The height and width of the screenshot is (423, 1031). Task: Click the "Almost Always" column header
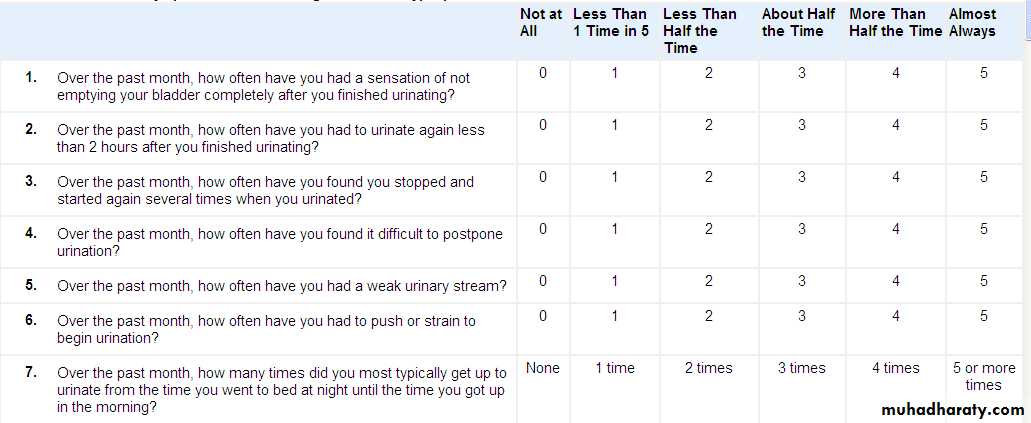pyautogui.click(x=972, y=22)
